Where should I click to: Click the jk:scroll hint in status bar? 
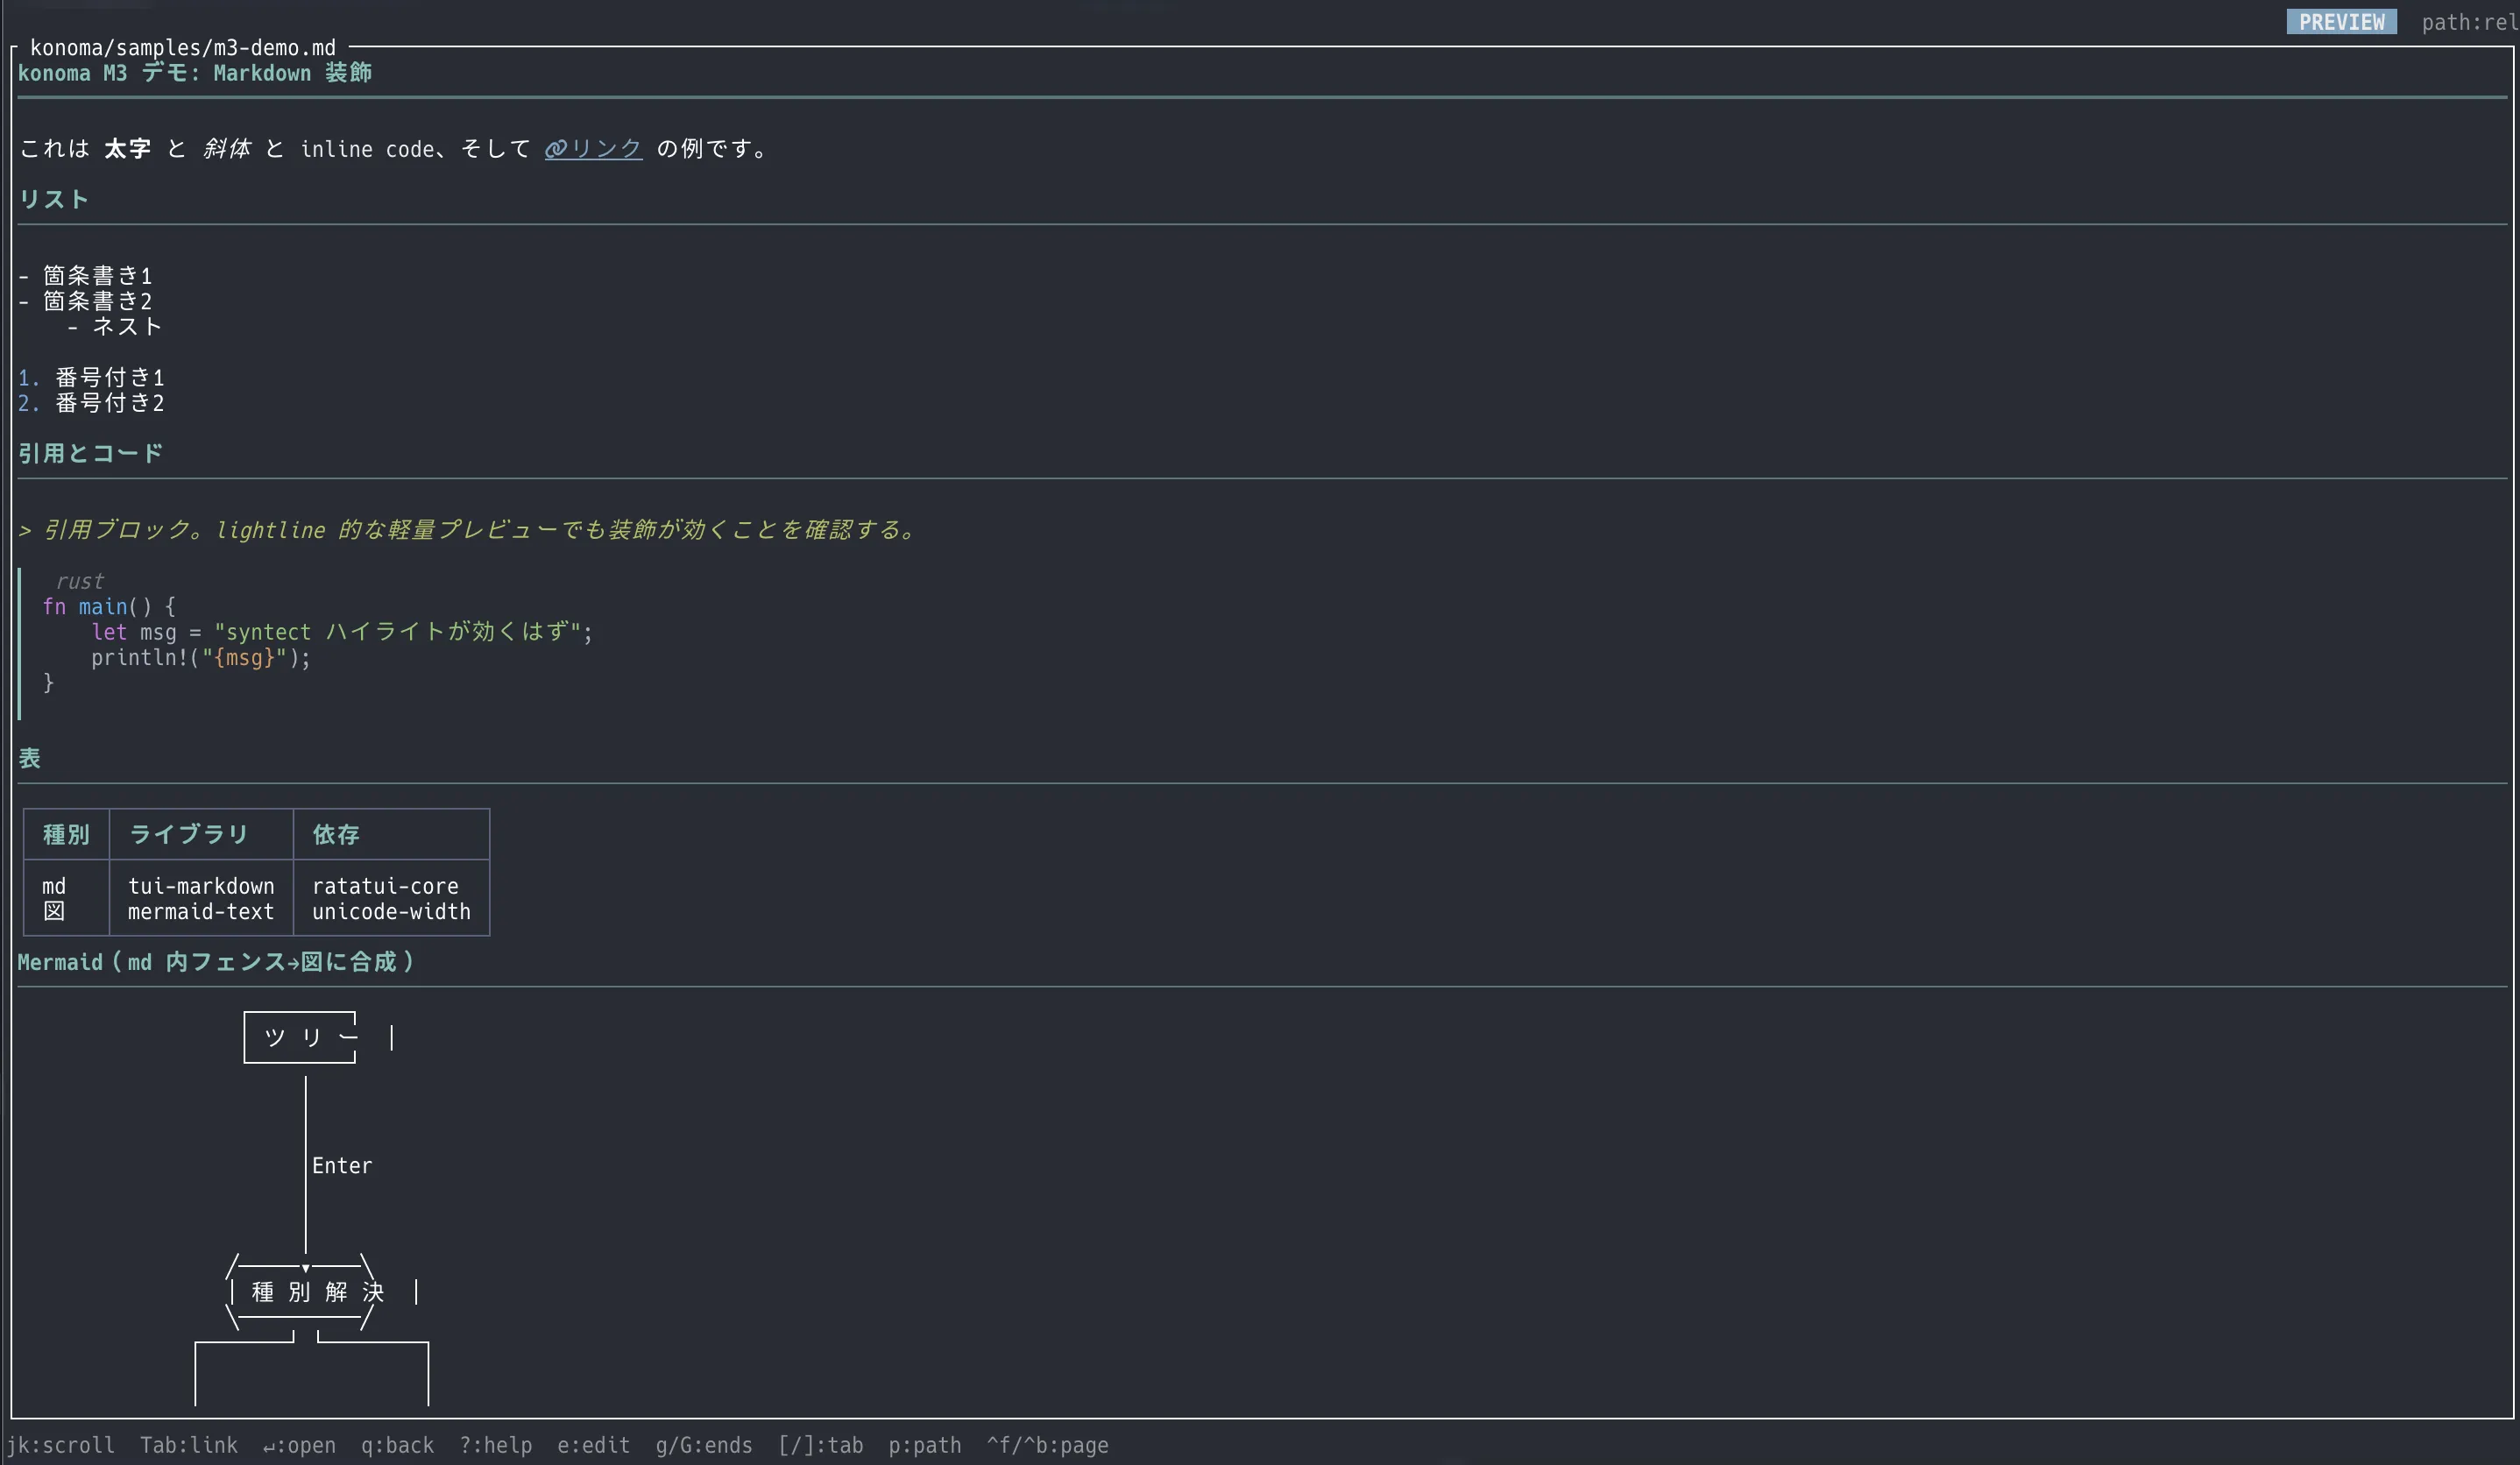click(60, 1445)
